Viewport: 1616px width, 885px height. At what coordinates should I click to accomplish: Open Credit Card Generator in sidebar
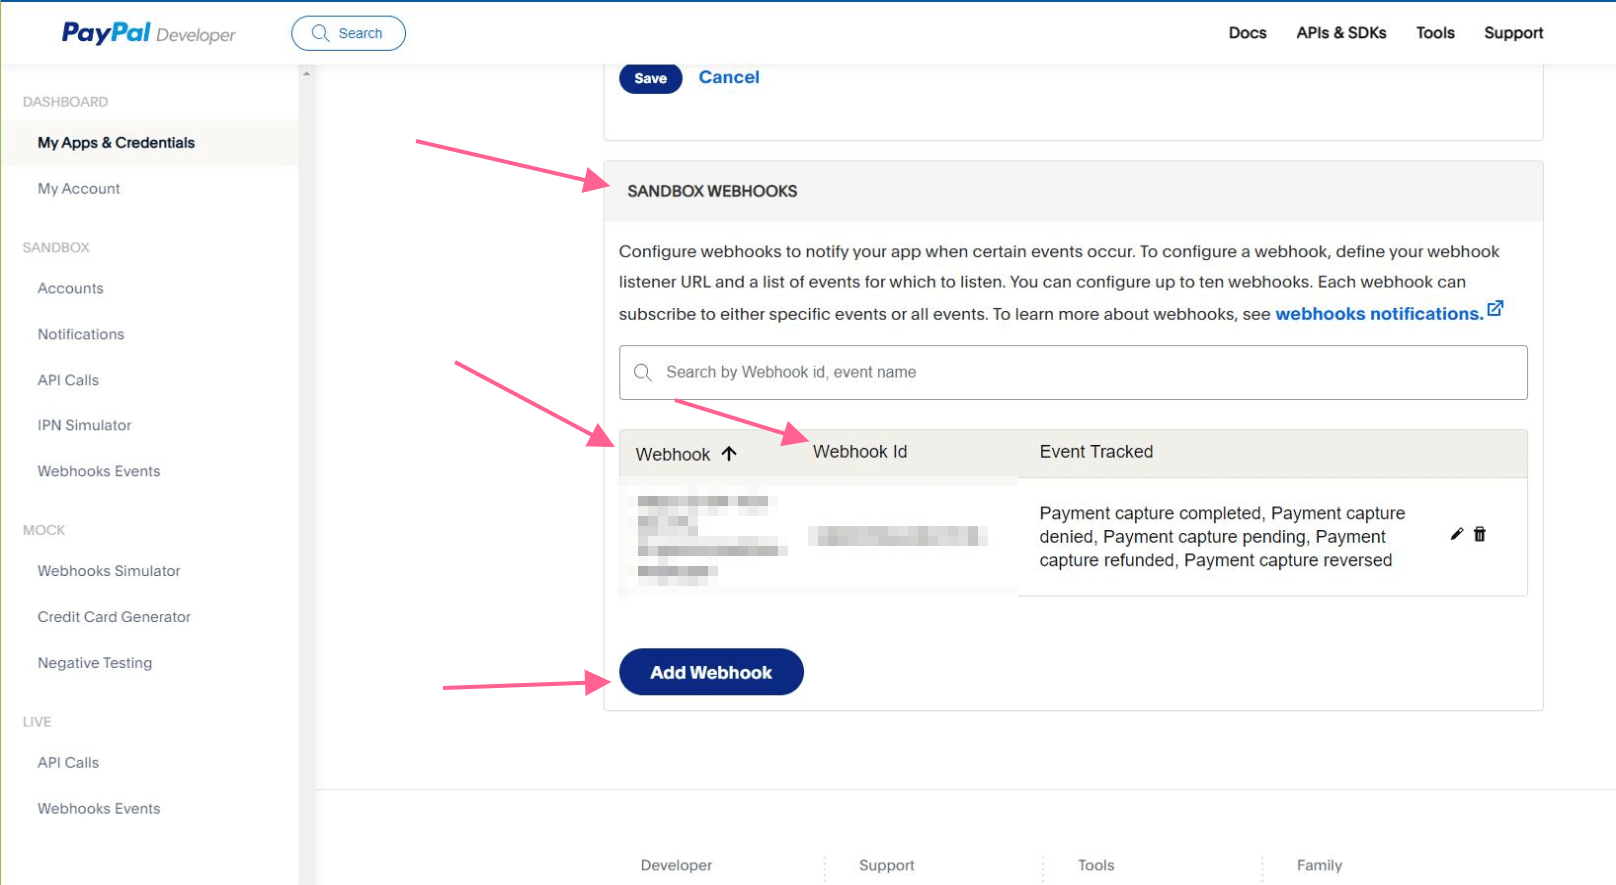click(114, 617)
